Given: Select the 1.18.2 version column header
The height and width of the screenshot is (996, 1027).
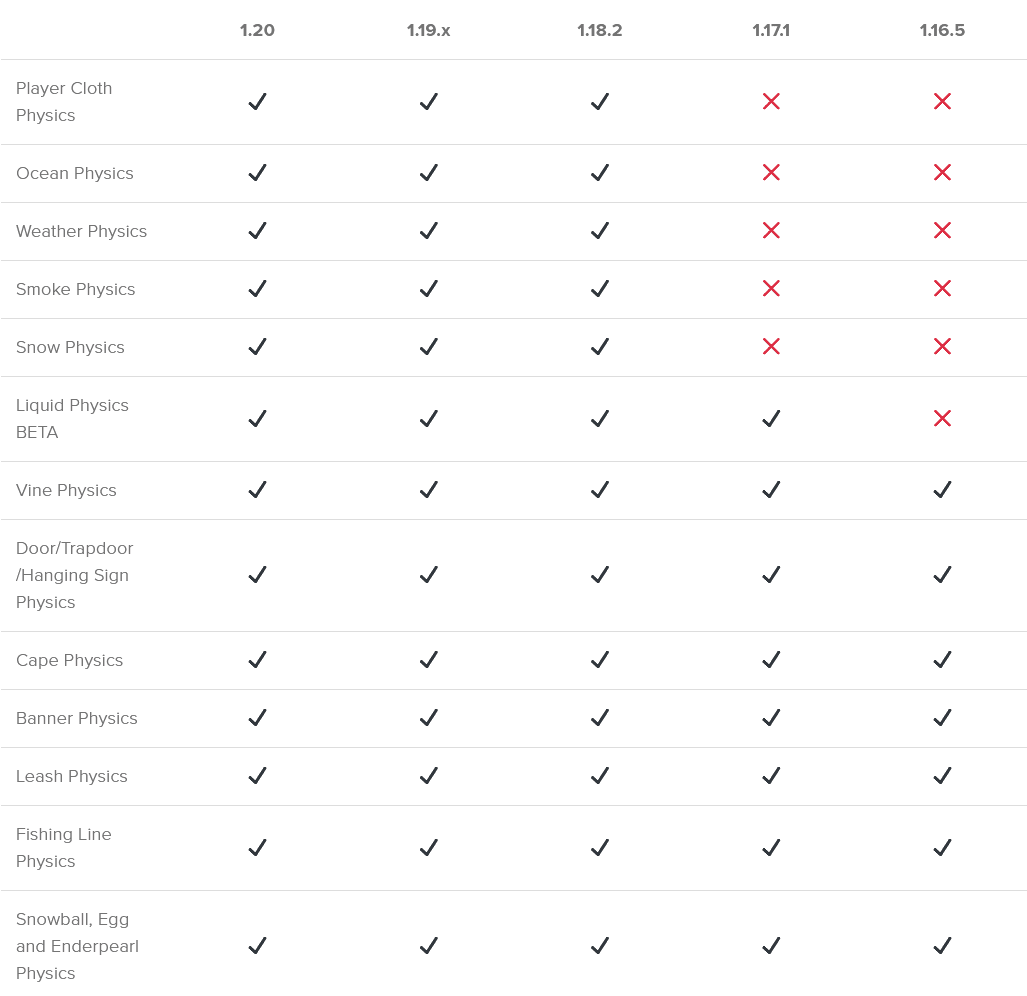Looking at the screenshot, I should coord(600,30).
